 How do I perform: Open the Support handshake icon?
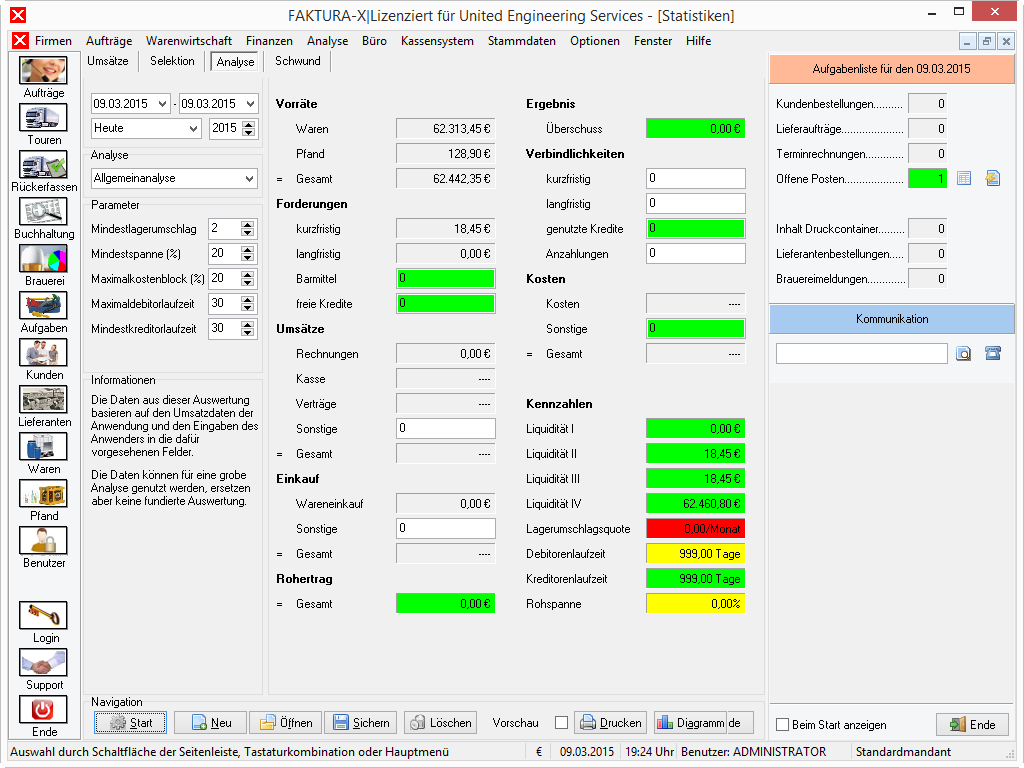(x=43, y=662)
